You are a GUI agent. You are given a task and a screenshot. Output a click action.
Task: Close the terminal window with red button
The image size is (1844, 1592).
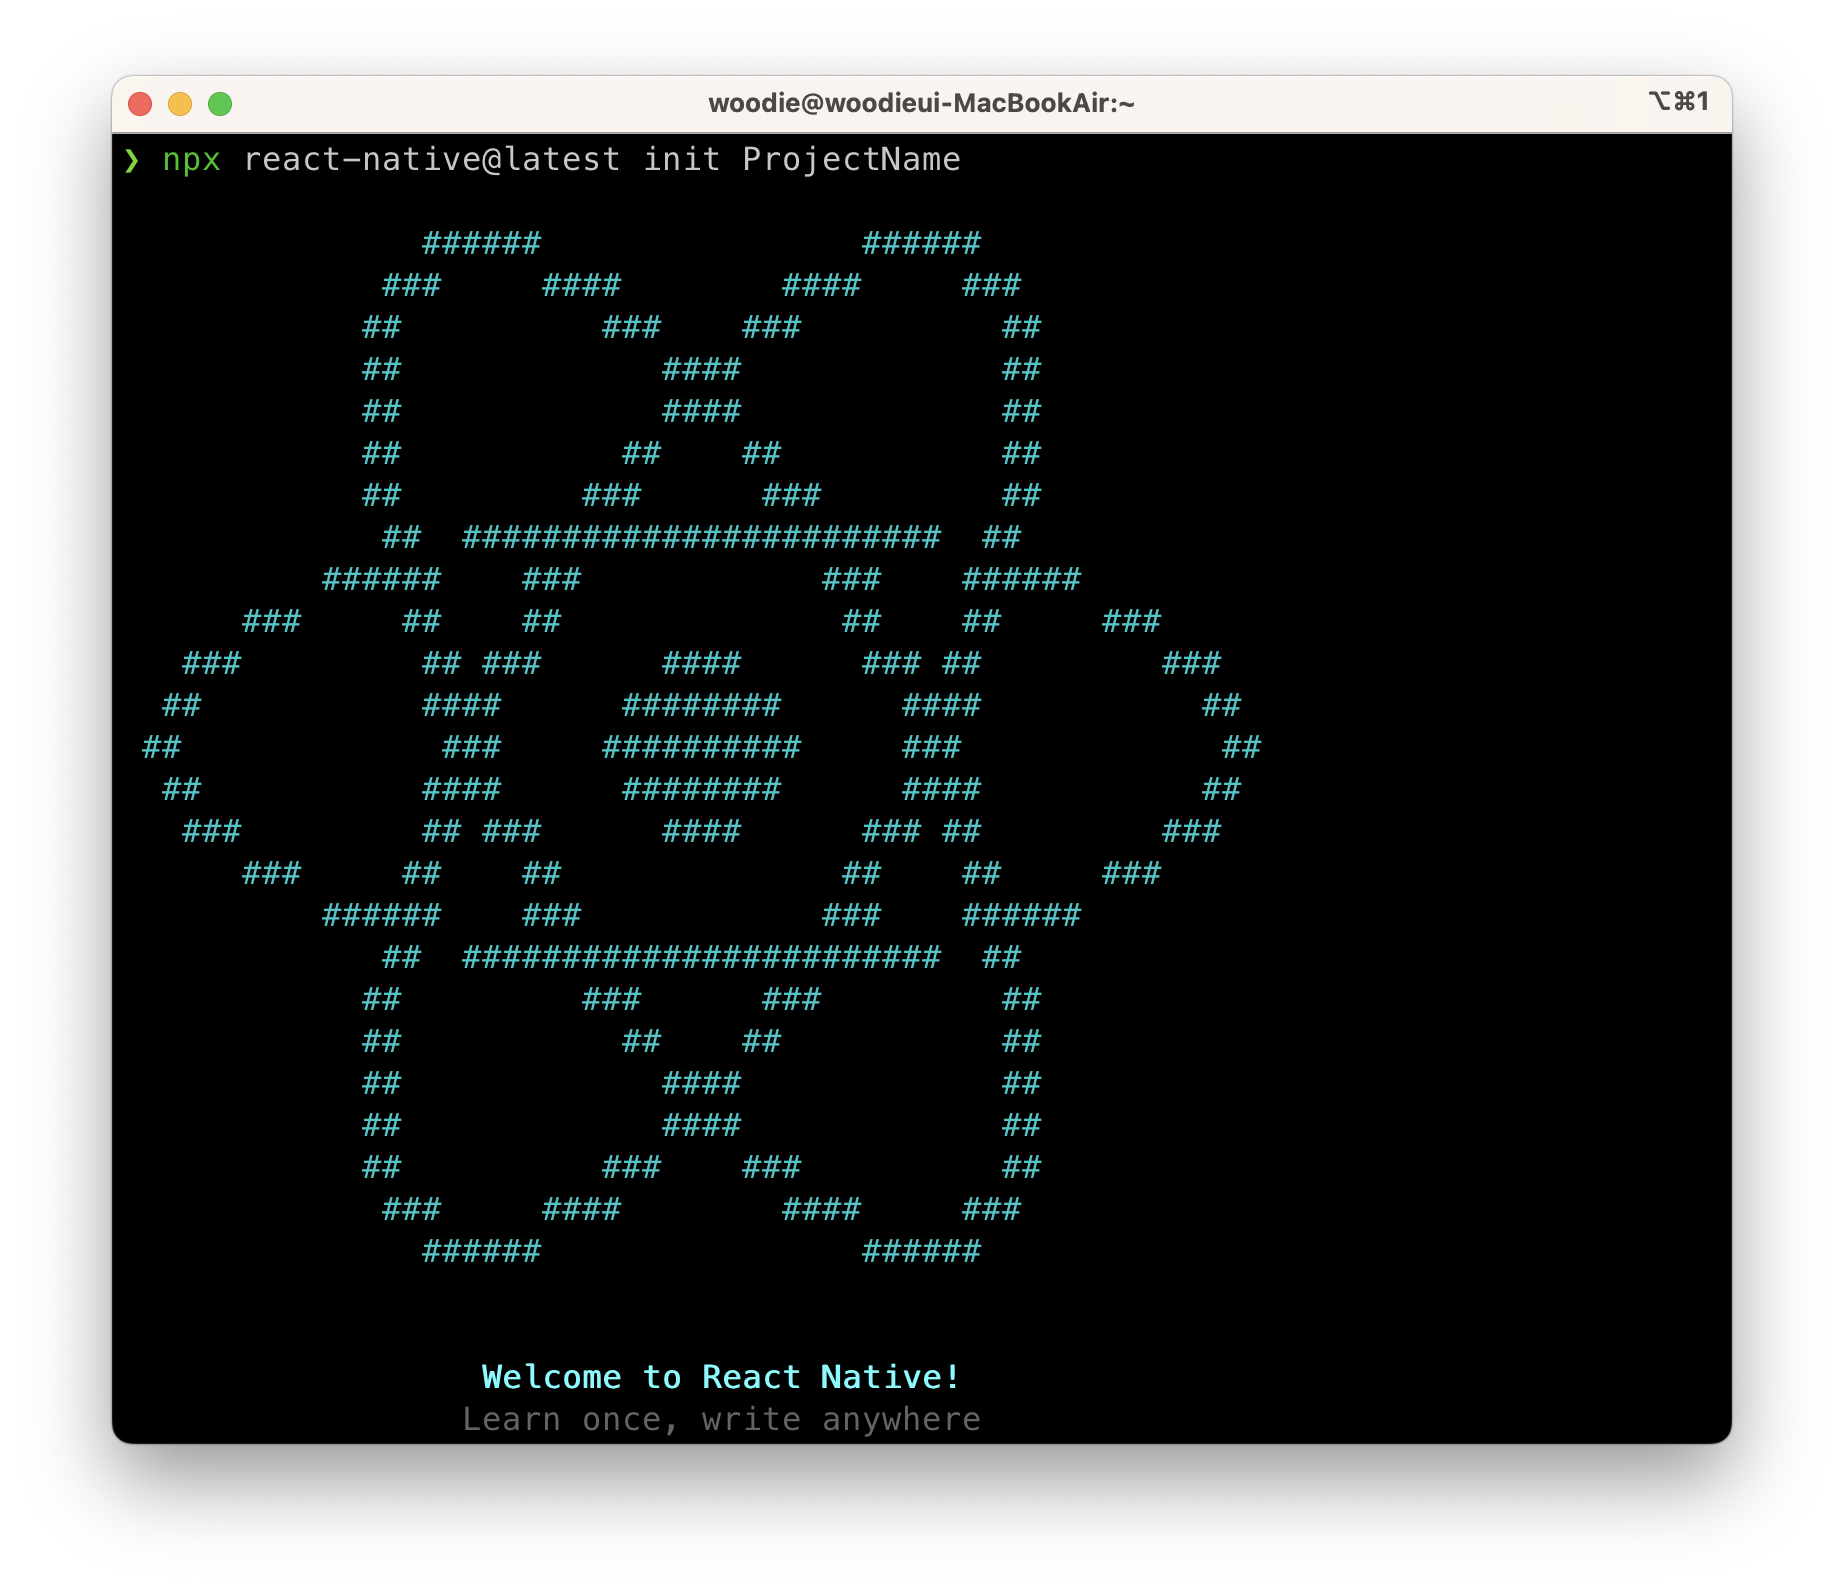point(140,104)
